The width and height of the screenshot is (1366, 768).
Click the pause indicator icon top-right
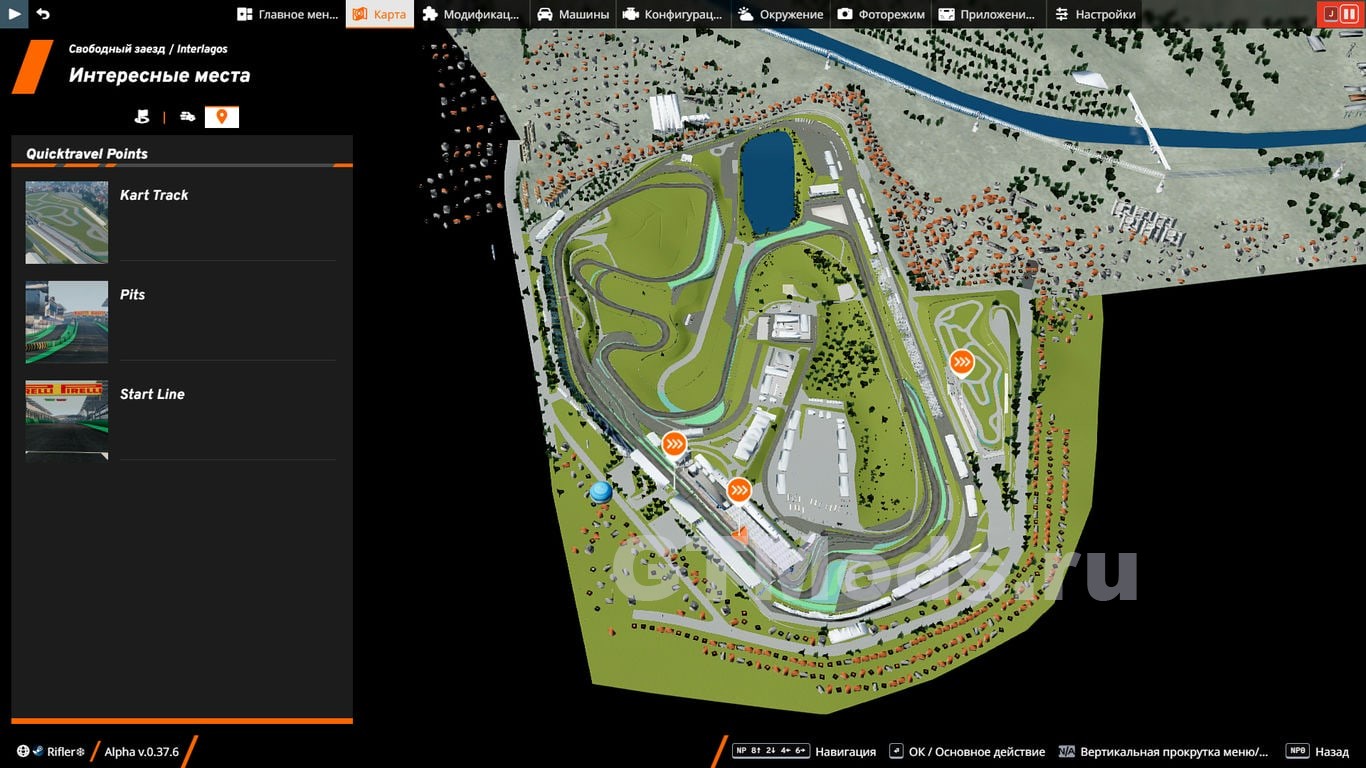(1349, 14)
